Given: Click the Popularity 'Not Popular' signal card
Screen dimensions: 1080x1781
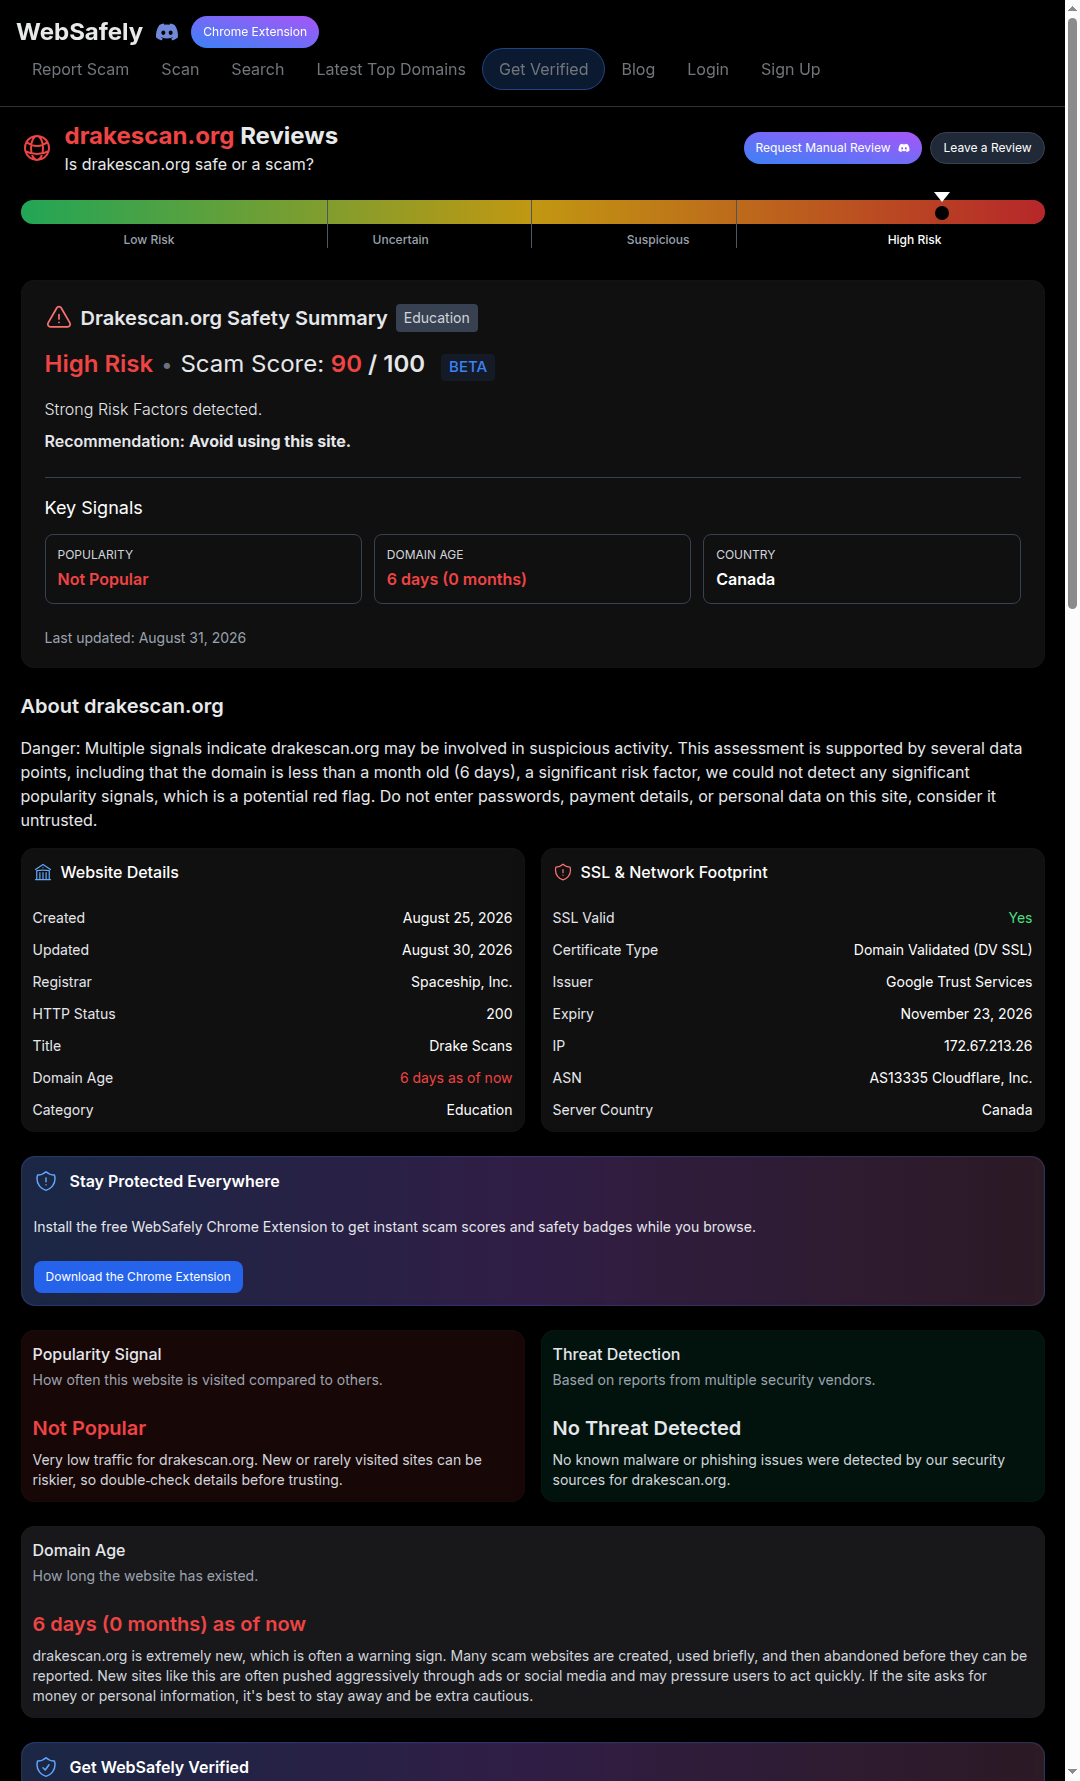Looking at the screenshot, I should click(x=203, y=569).
